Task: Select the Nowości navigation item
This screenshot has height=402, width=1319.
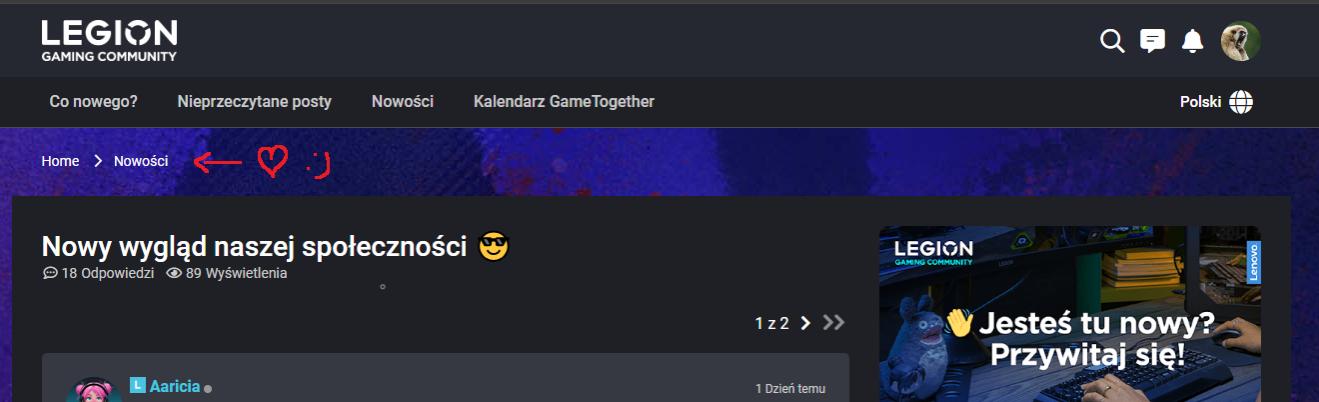Action: (402, 102)
